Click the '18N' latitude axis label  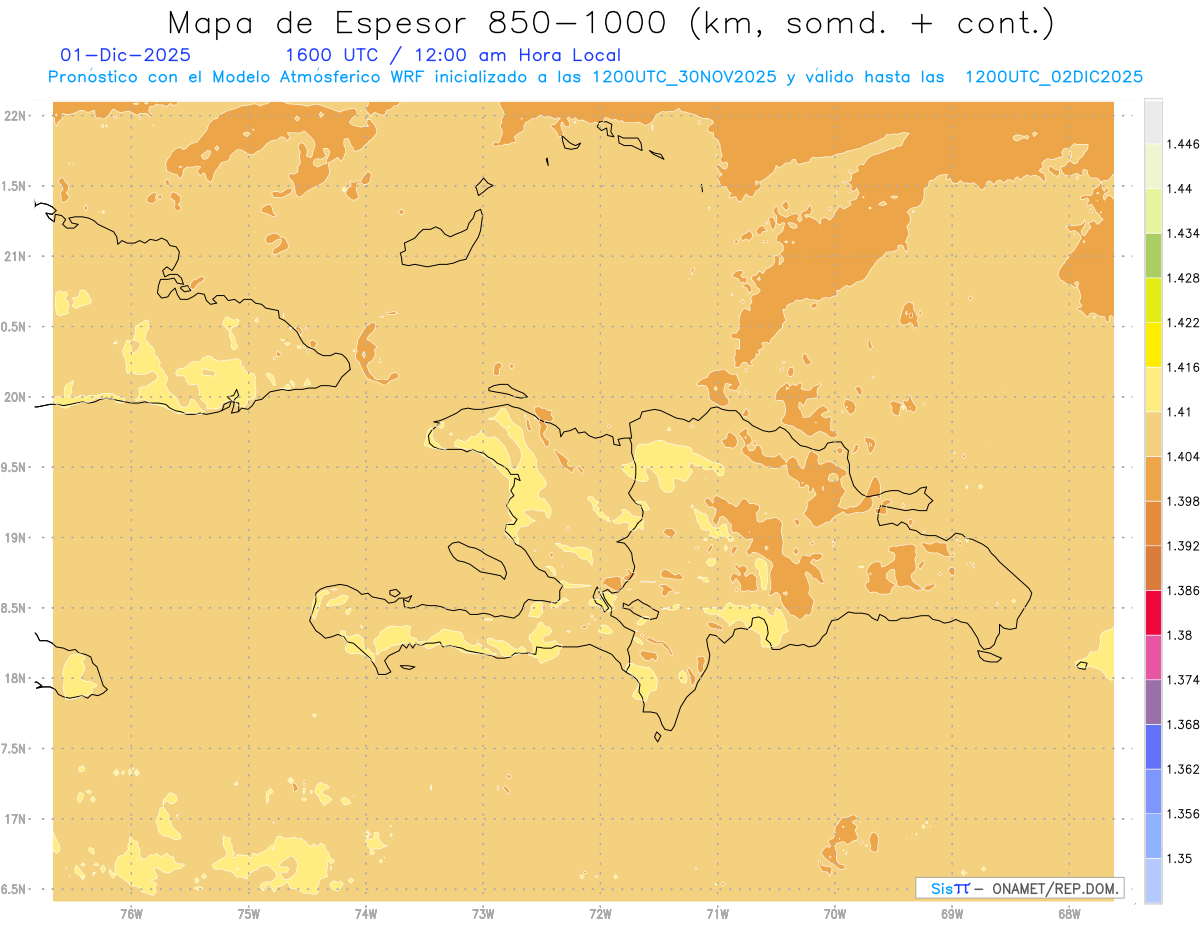(15, 678)
